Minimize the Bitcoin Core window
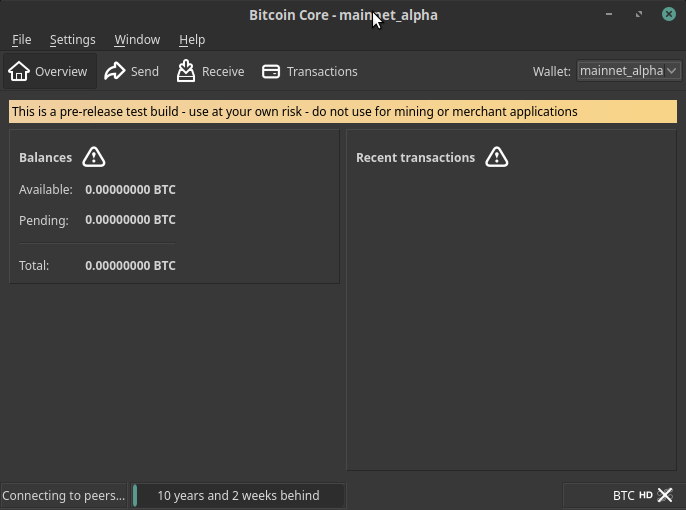 [x=609, y=14]
